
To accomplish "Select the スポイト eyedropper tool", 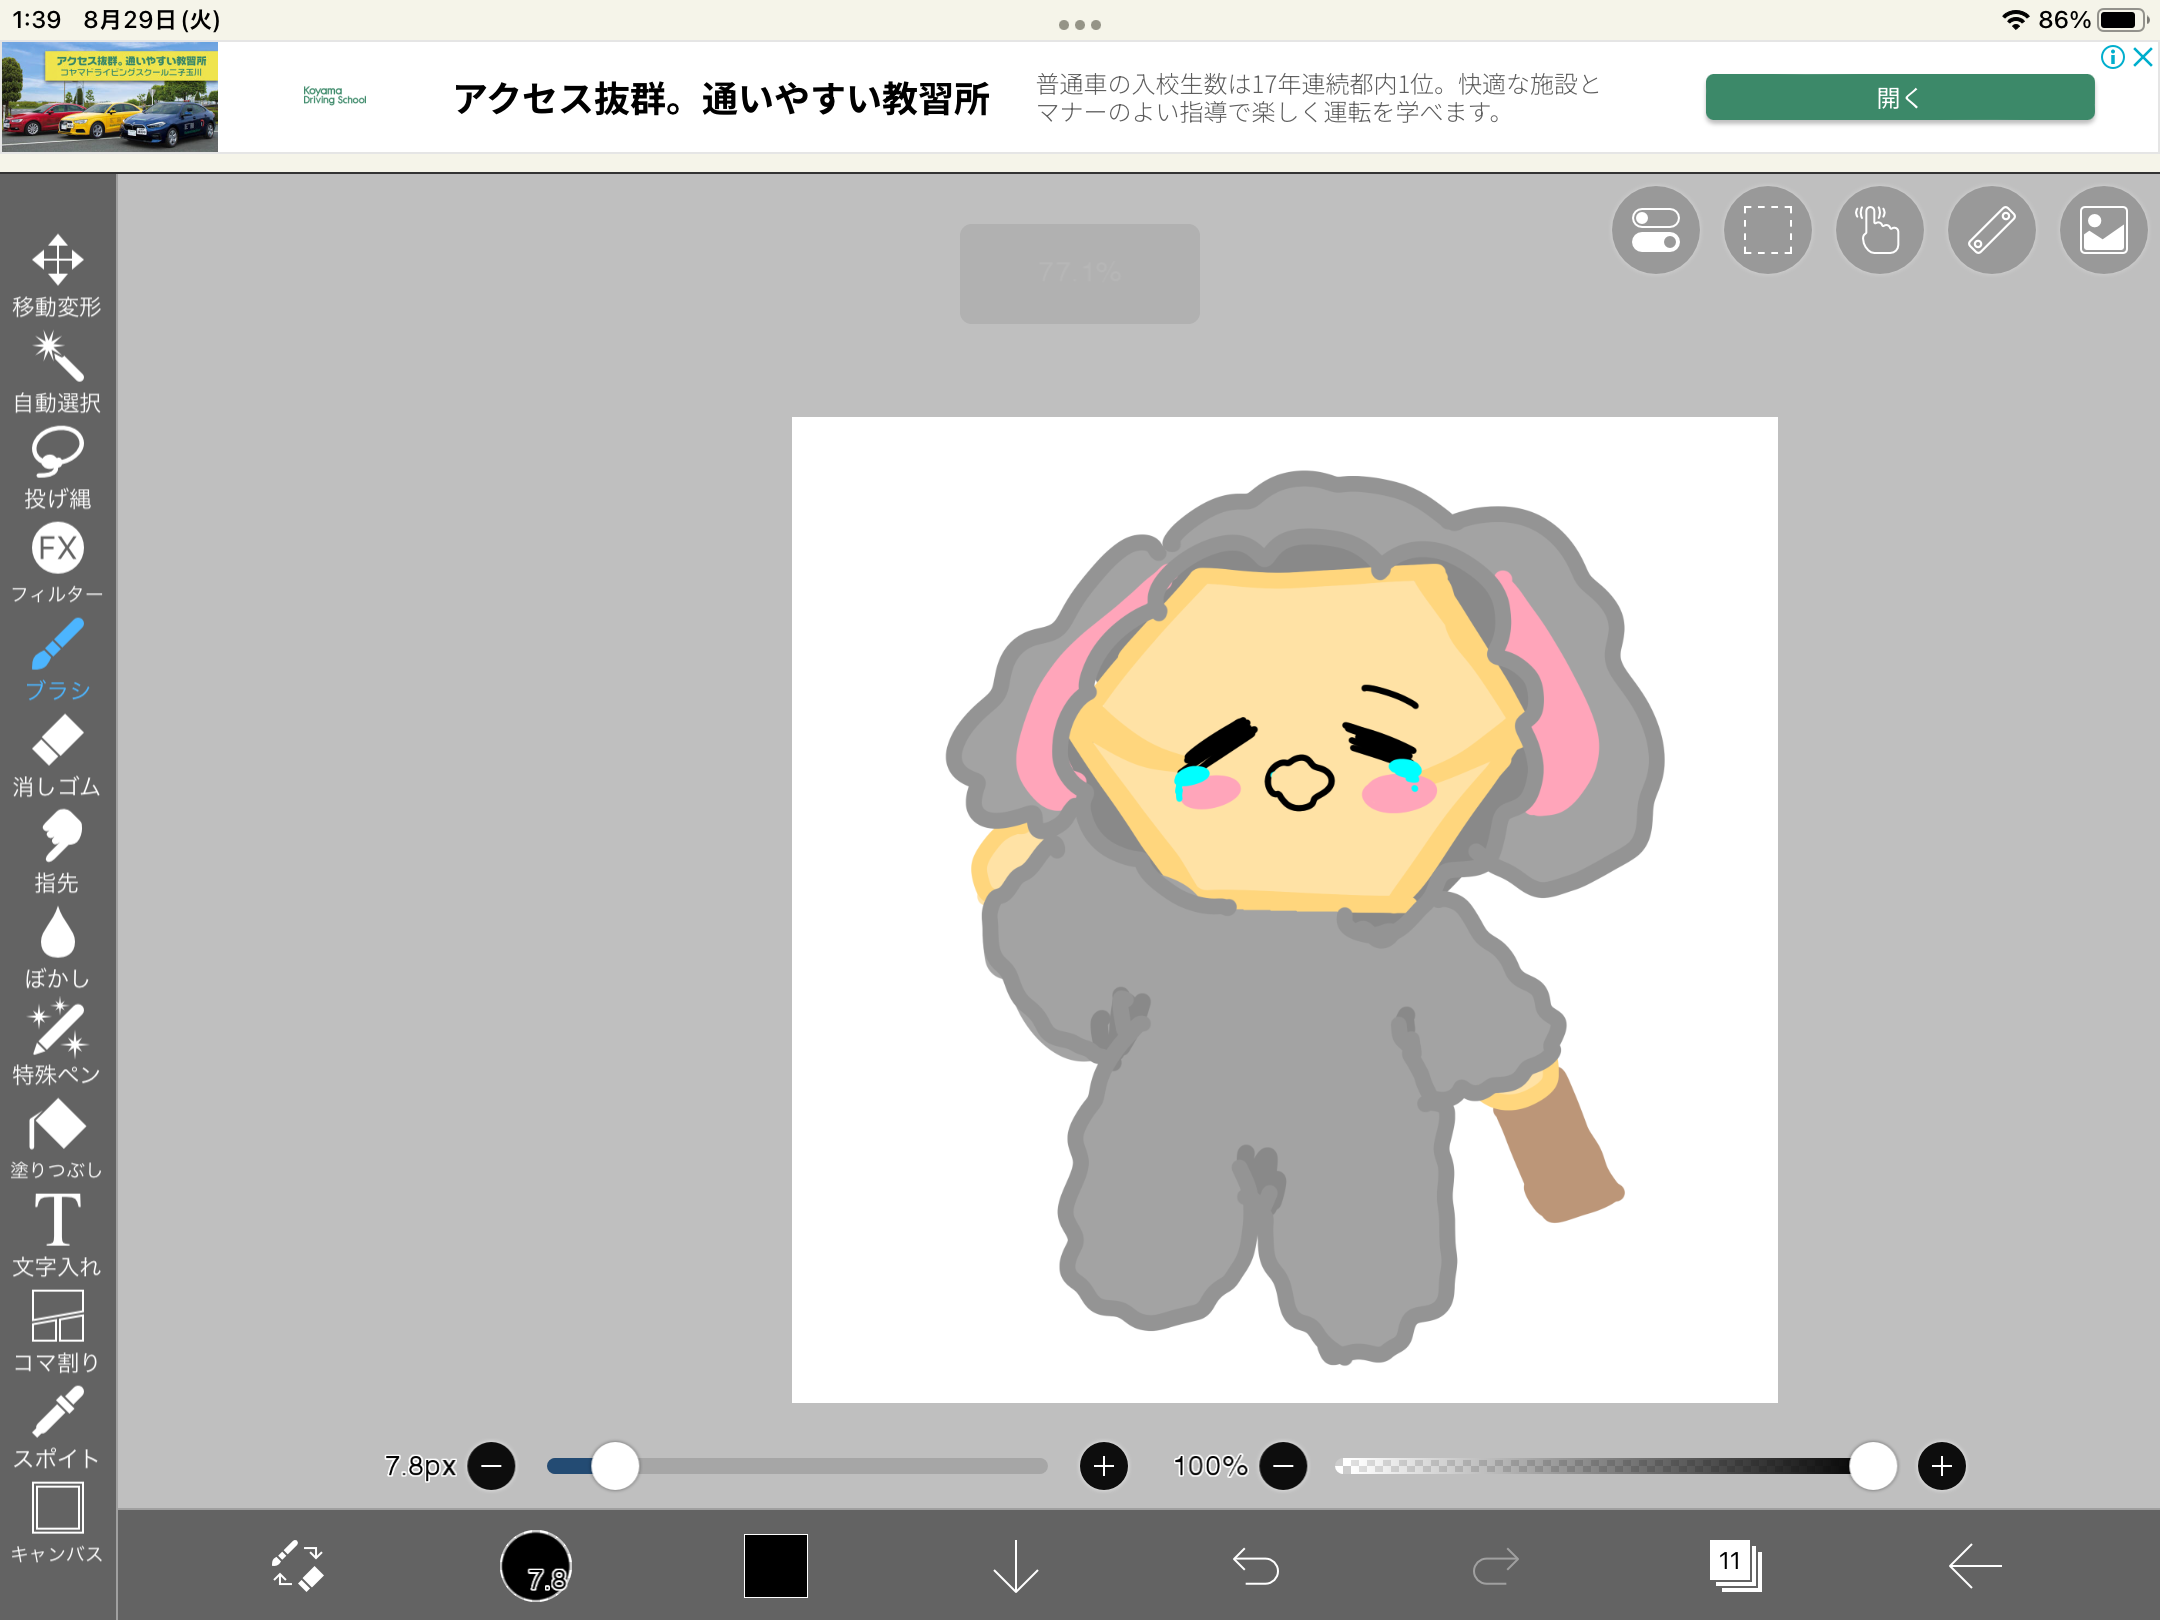I will click(x=57, y=1428).
